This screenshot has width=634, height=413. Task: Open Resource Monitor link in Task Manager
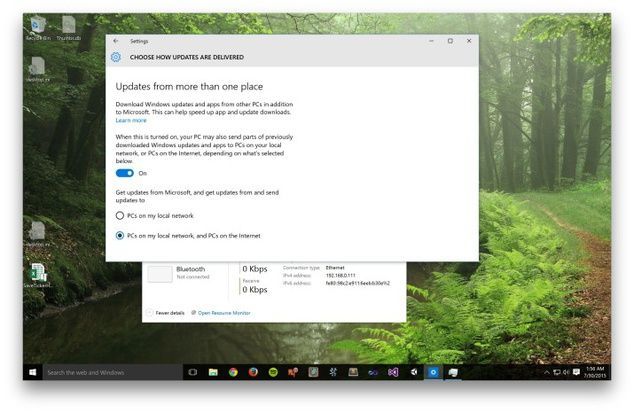(221, 313)
